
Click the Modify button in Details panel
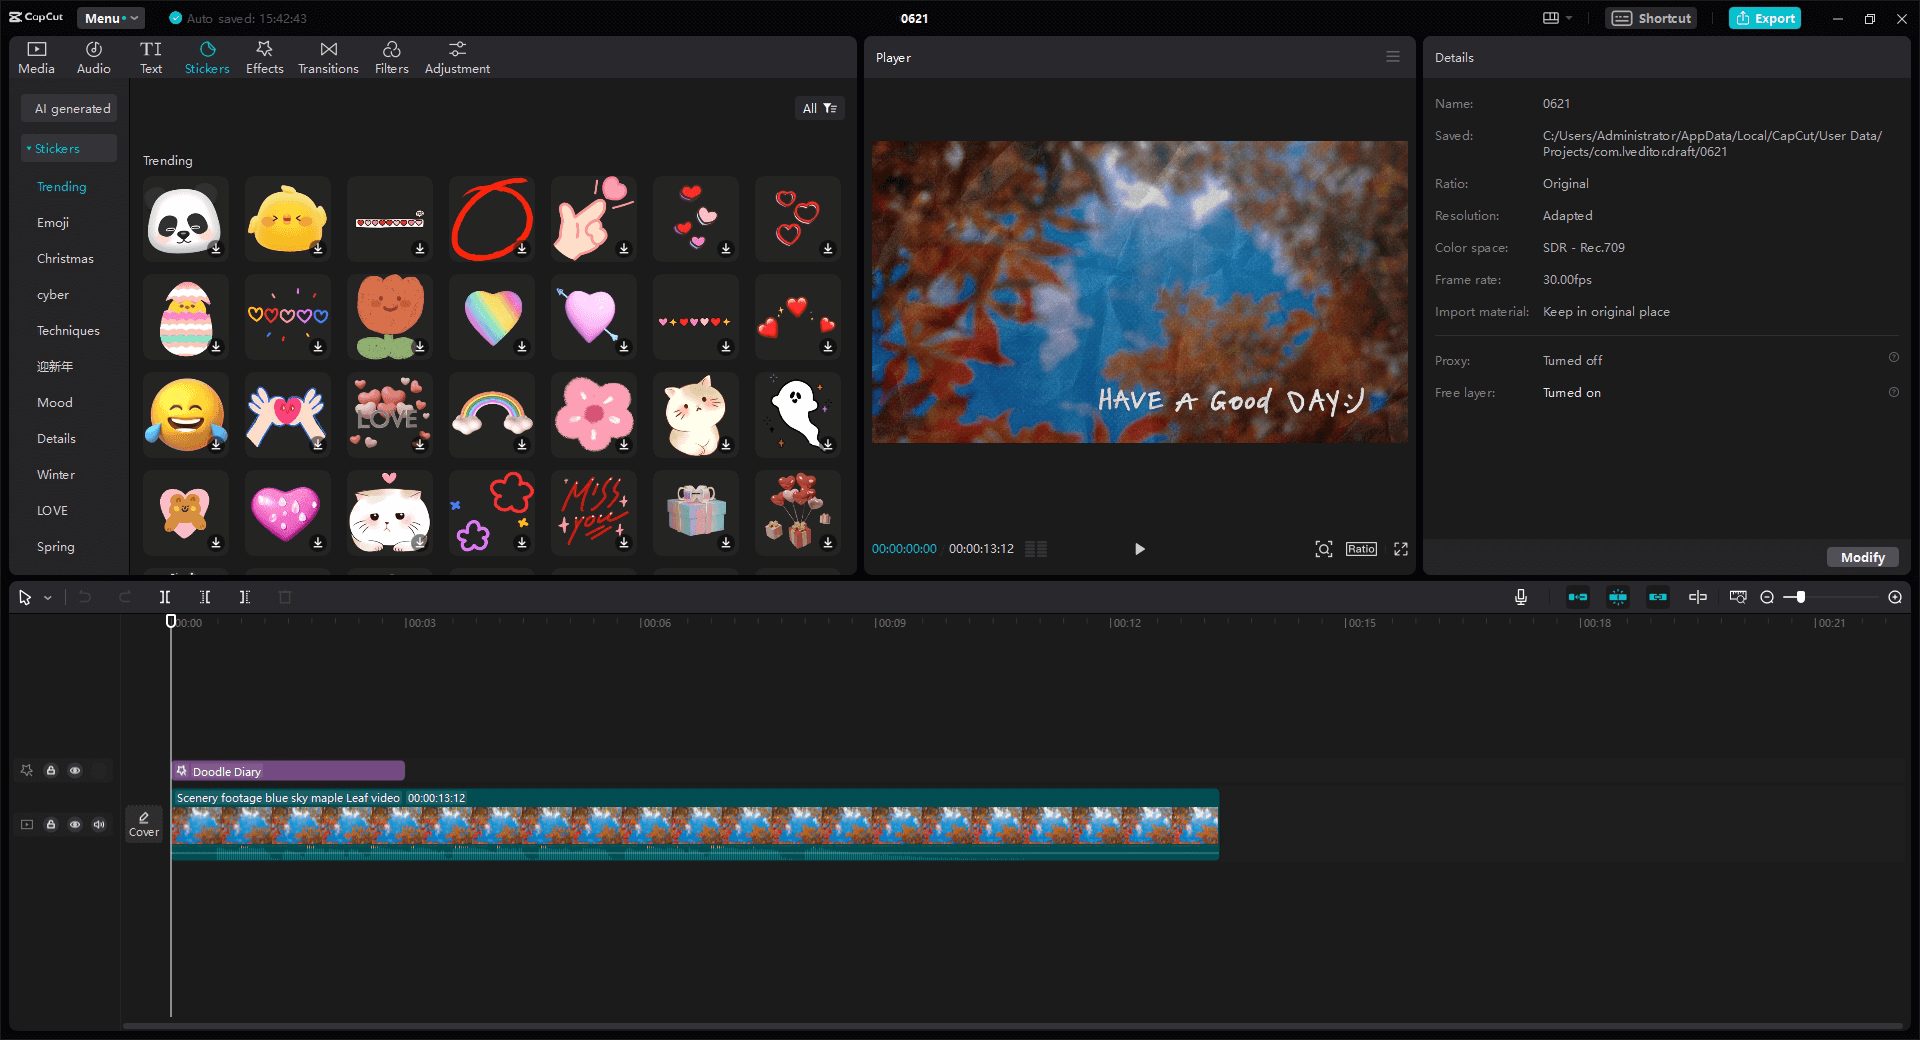coord(1861,557)
